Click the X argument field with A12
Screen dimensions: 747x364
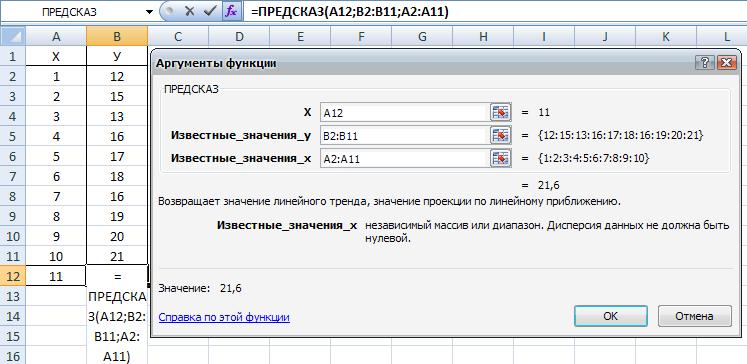405,112
